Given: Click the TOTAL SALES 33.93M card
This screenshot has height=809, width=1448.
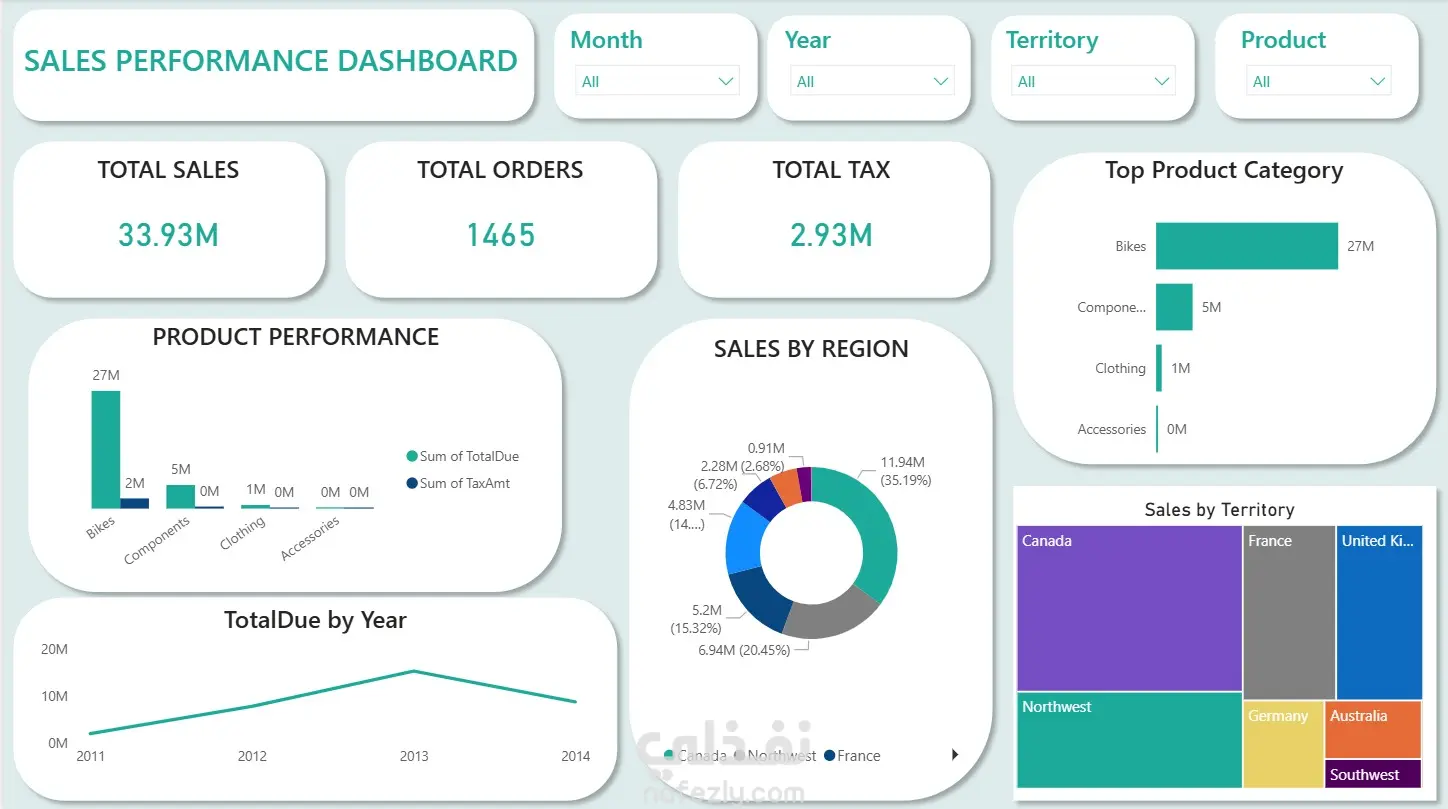Looking at the screenshot, I should point(169,219).
